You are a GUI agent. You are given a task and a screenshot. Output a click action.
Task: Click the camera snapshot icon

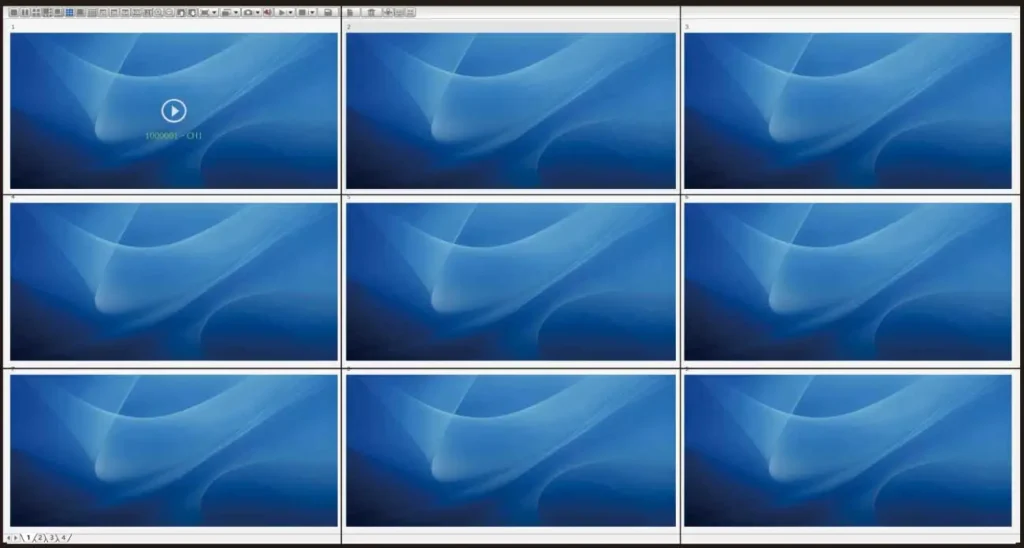point(248,12)
